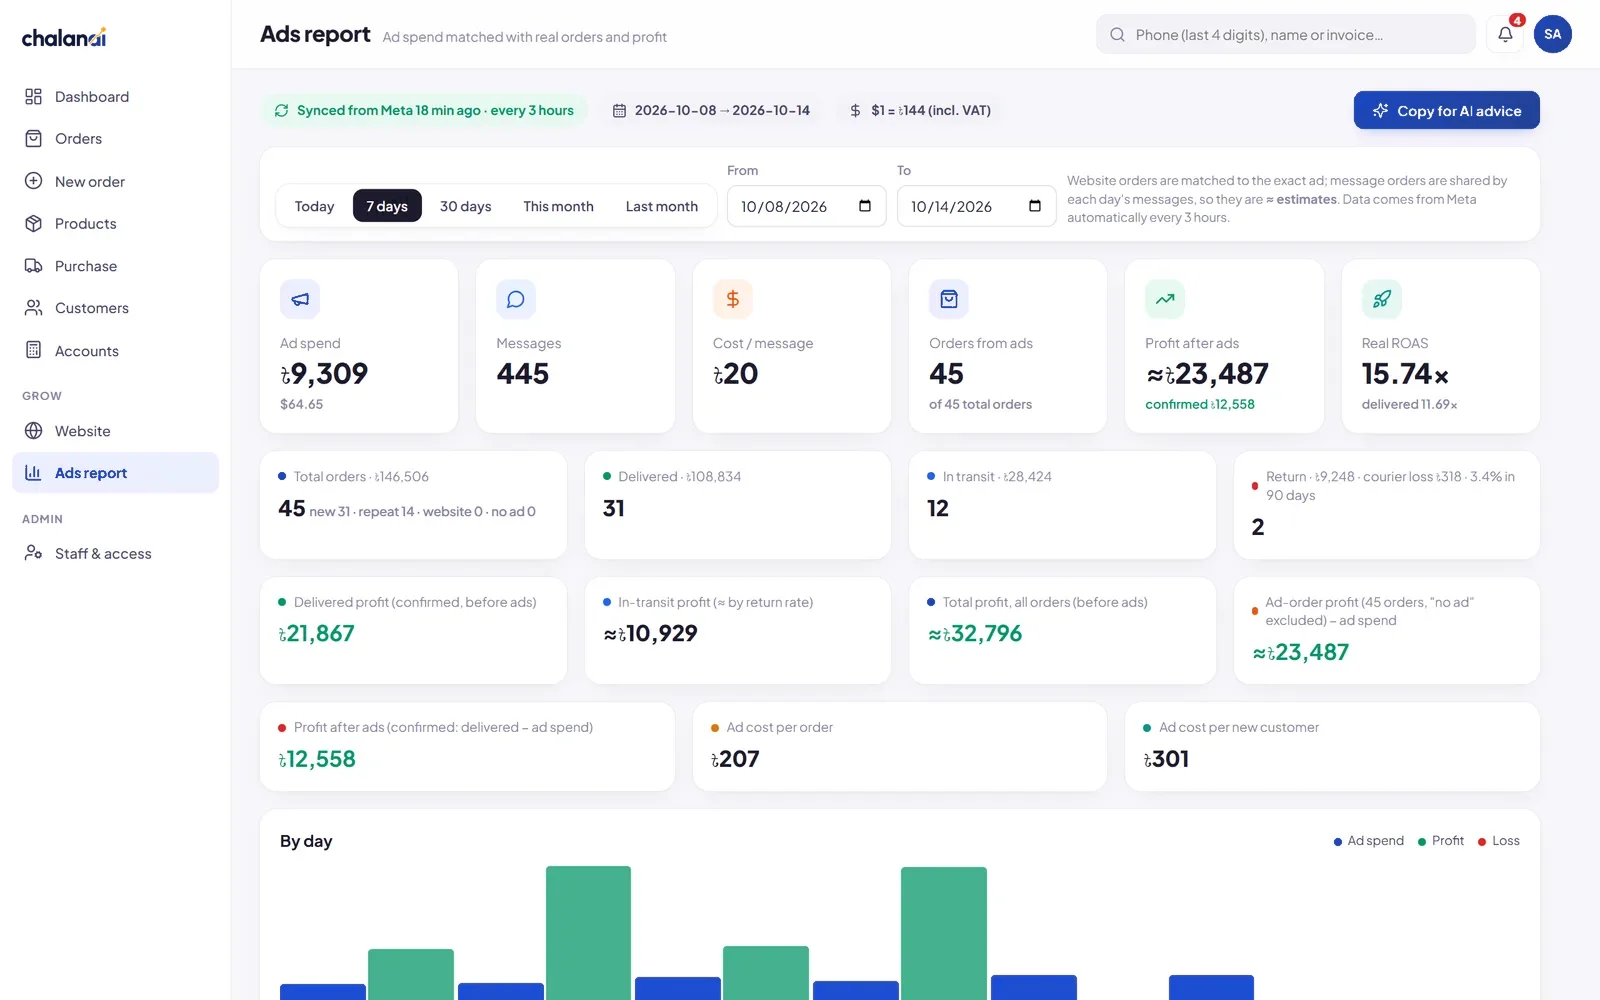Click the rocket icon on Real ROAS card
This screenshot has height=1000, width=1600.
pyautogui.click(x=1382, y=299)
